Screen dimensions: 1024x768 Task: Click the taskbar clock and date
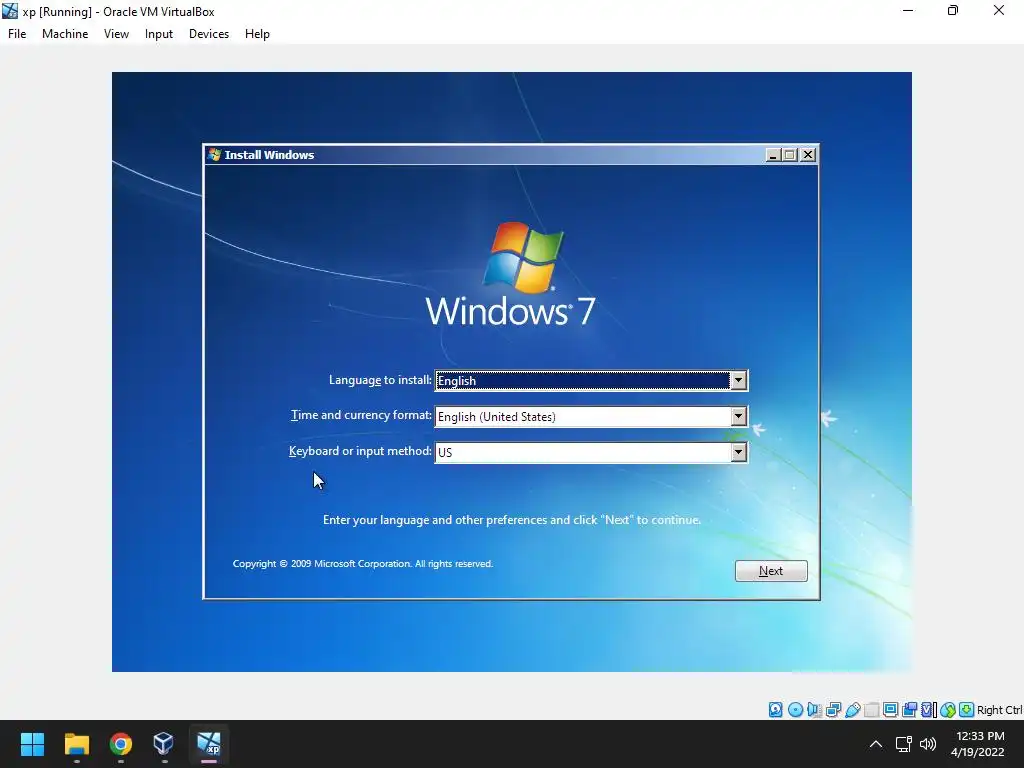tap(978, 744)
